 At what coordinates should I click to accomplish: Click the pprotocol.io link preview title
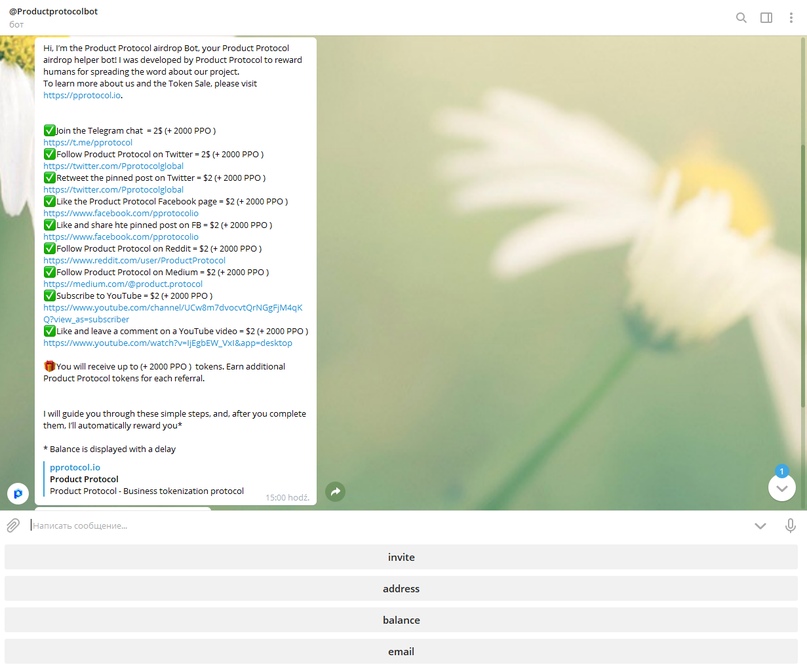pyautogui.click(x=75, y=467)
